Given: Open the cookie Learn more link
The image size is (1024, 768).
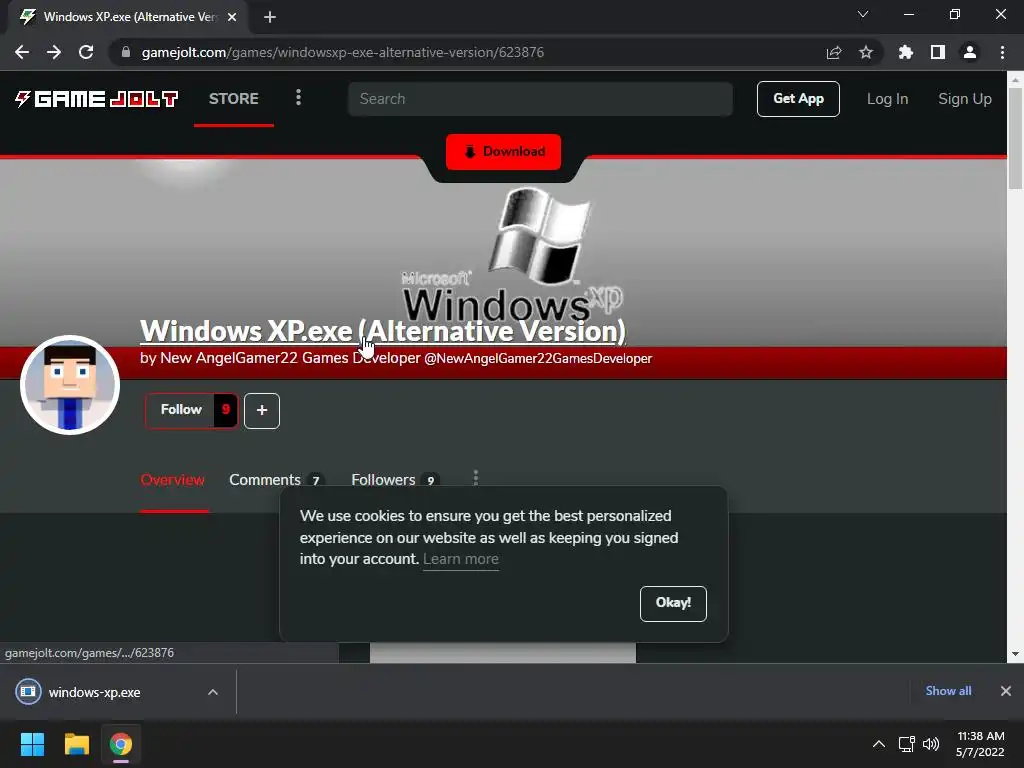Looking at the screenshot, I should [x=461, y=559].
